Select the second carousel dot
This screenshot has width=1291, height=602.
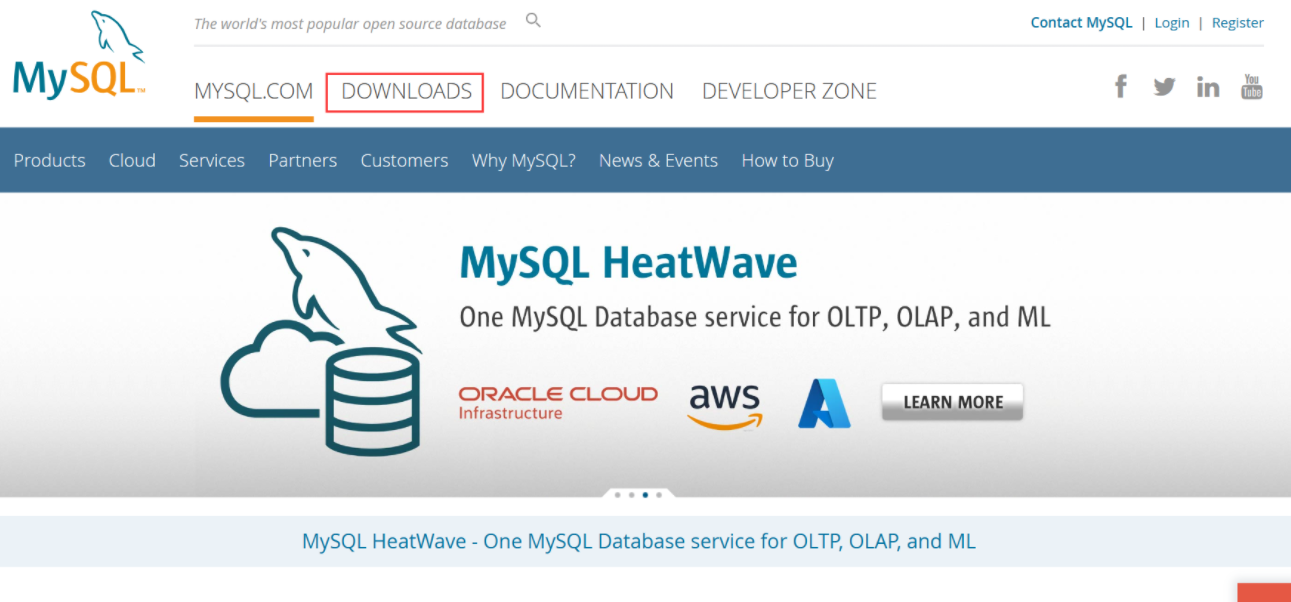(x=631, y=495)
